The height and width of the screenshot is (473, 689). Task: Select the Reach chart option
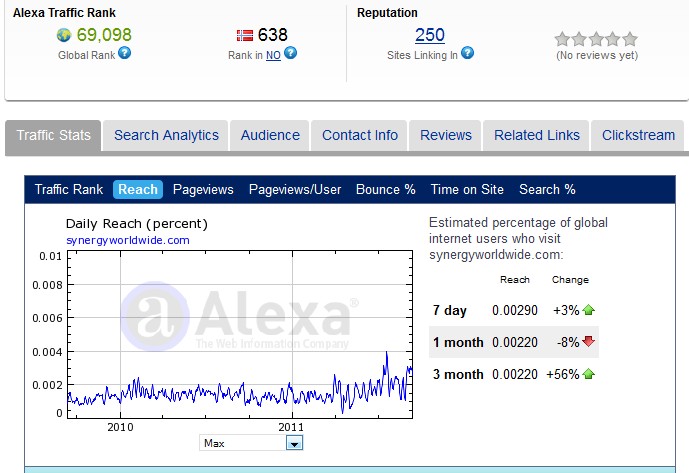(138, 189)
